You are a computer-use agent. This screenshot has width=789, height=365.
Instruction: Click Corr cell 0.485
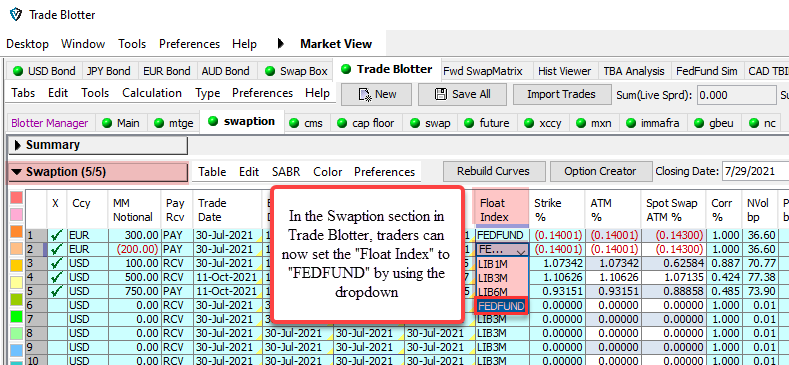tap(725, 291)
